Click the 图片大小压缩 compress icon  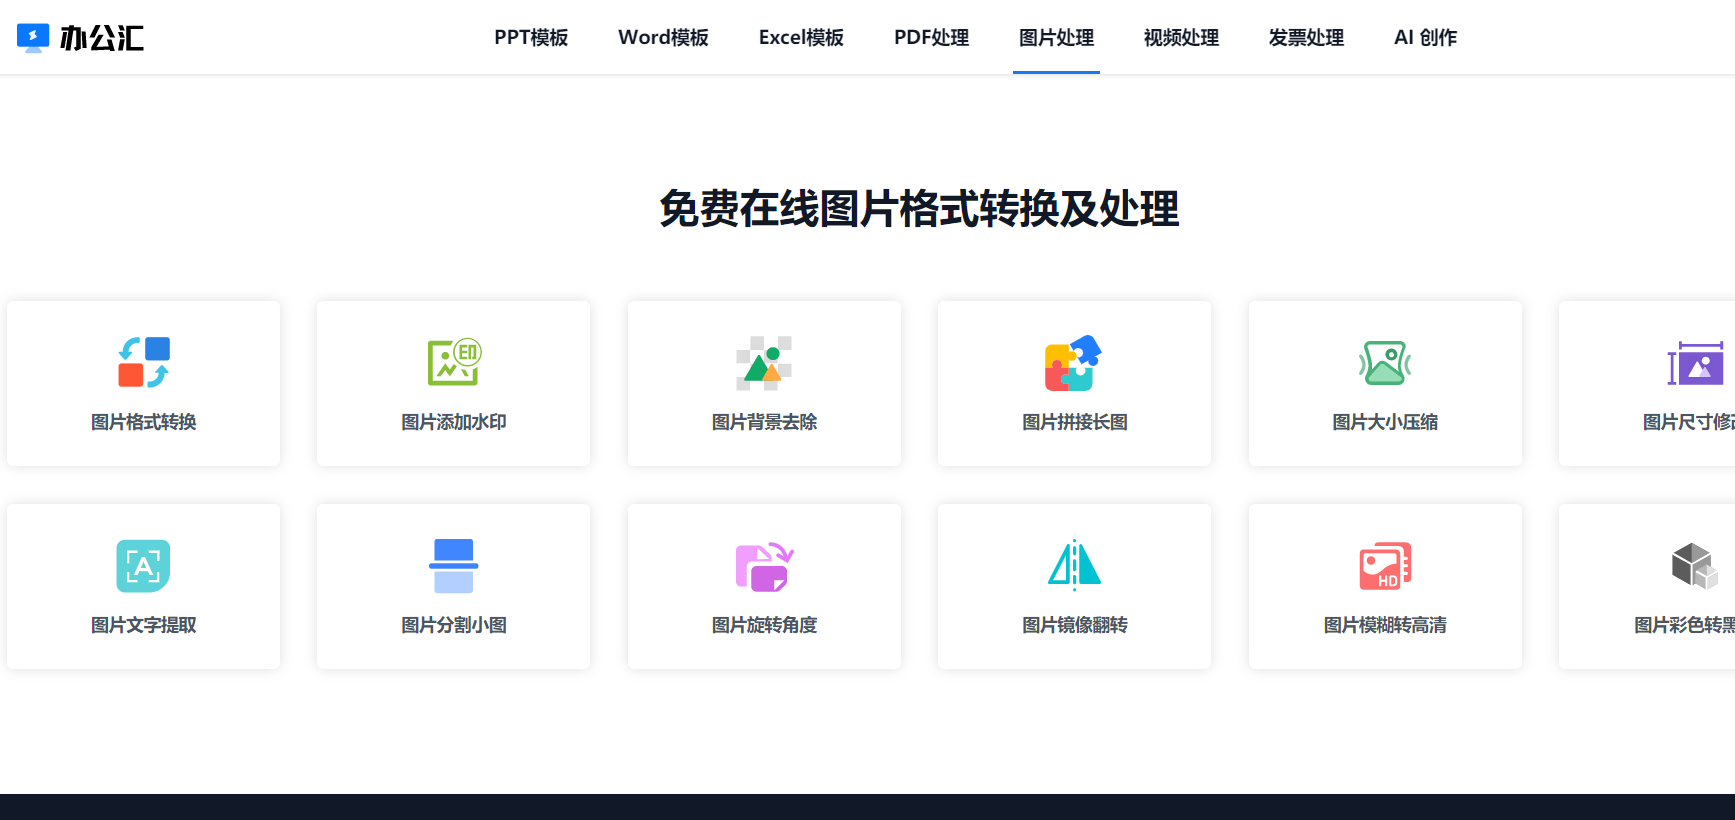point(1385,362)
